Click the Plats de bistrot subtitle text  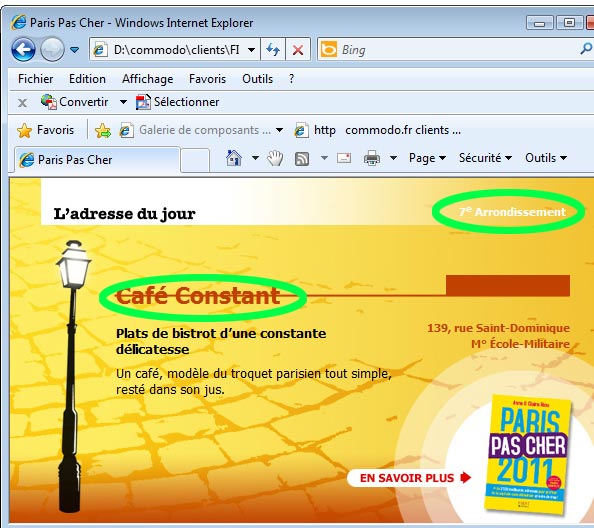[x=221, y=341]
